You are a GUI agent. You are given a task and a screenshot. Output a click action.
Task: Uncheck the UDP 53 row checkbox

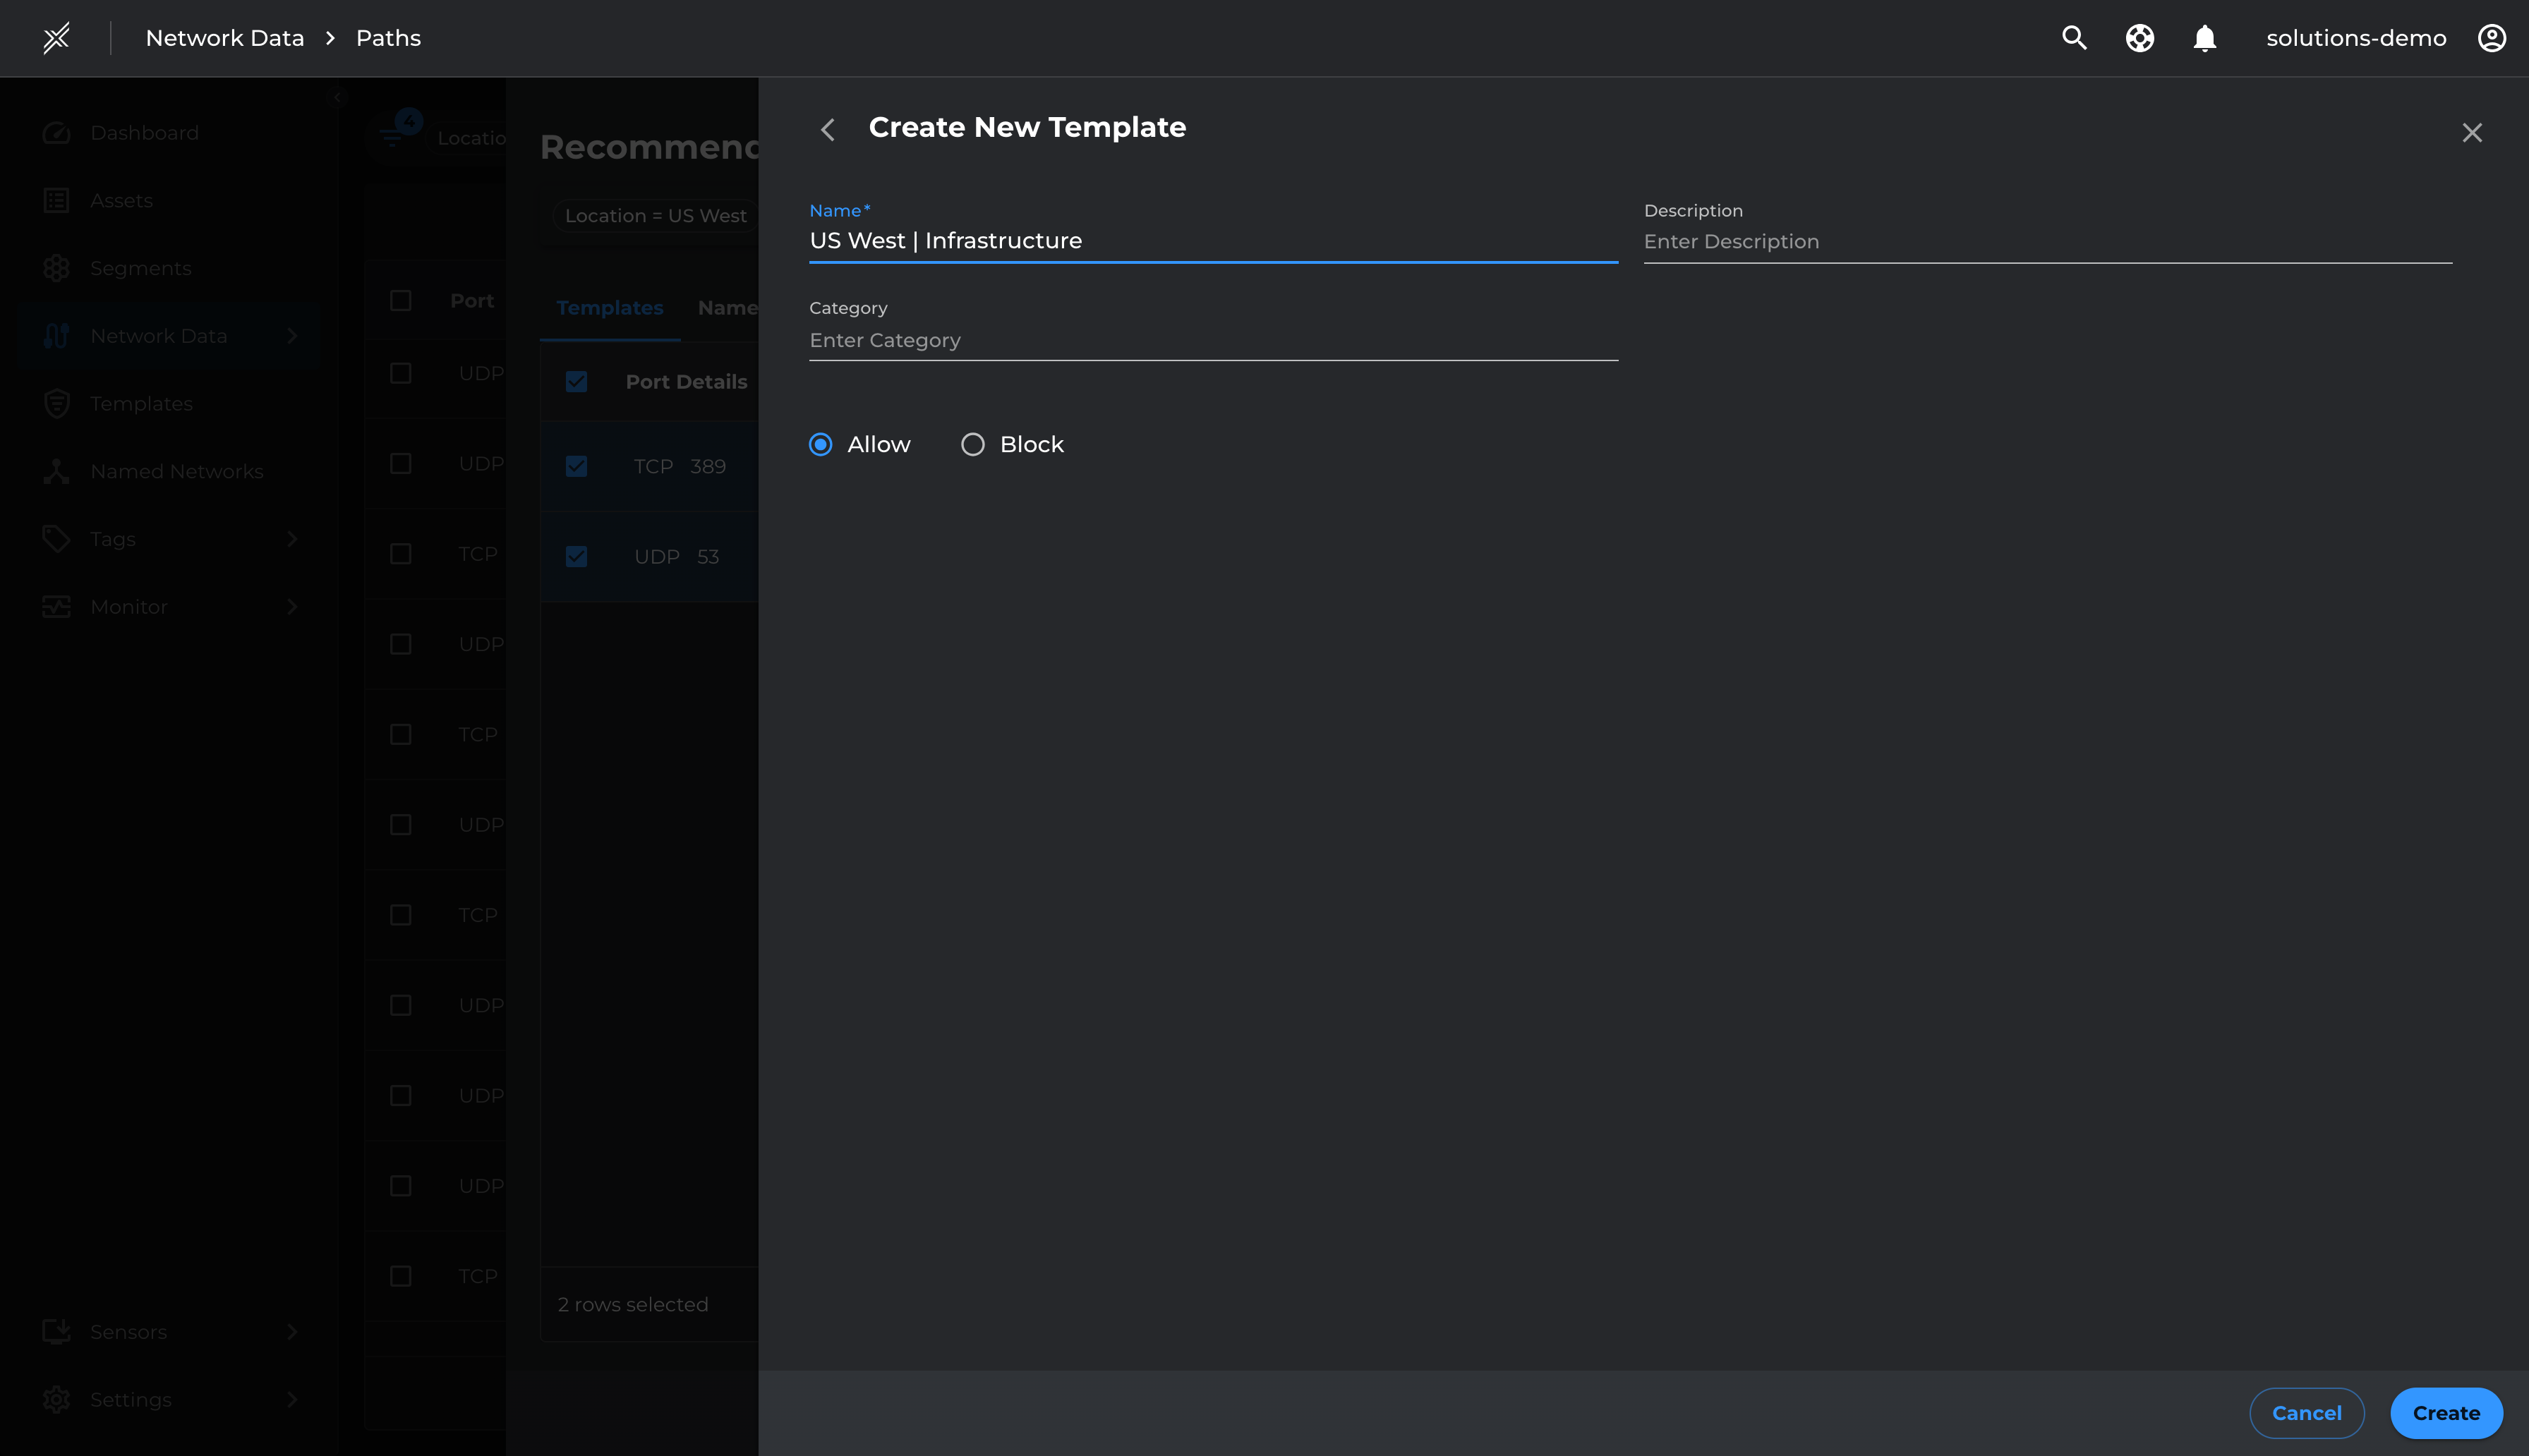click(576, 556)
